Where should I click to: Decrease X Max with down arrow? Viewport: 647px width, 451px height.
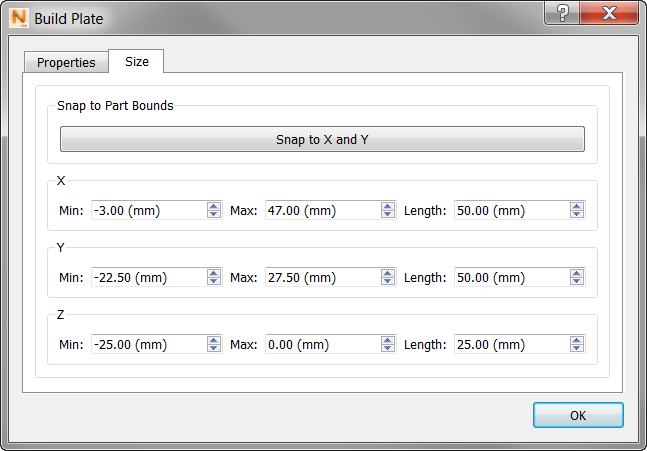coord(388,214)
